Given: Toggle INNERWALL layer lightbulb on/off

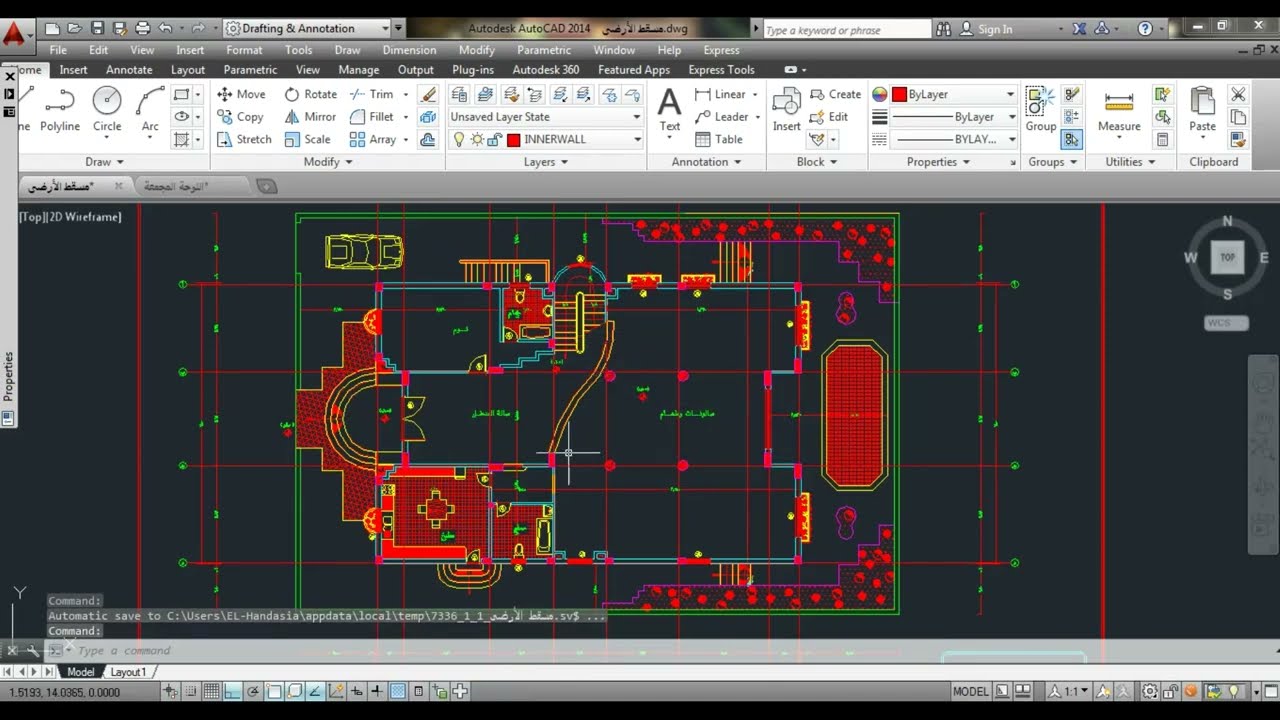Looking at the screenshot, I should coord(459,140).
